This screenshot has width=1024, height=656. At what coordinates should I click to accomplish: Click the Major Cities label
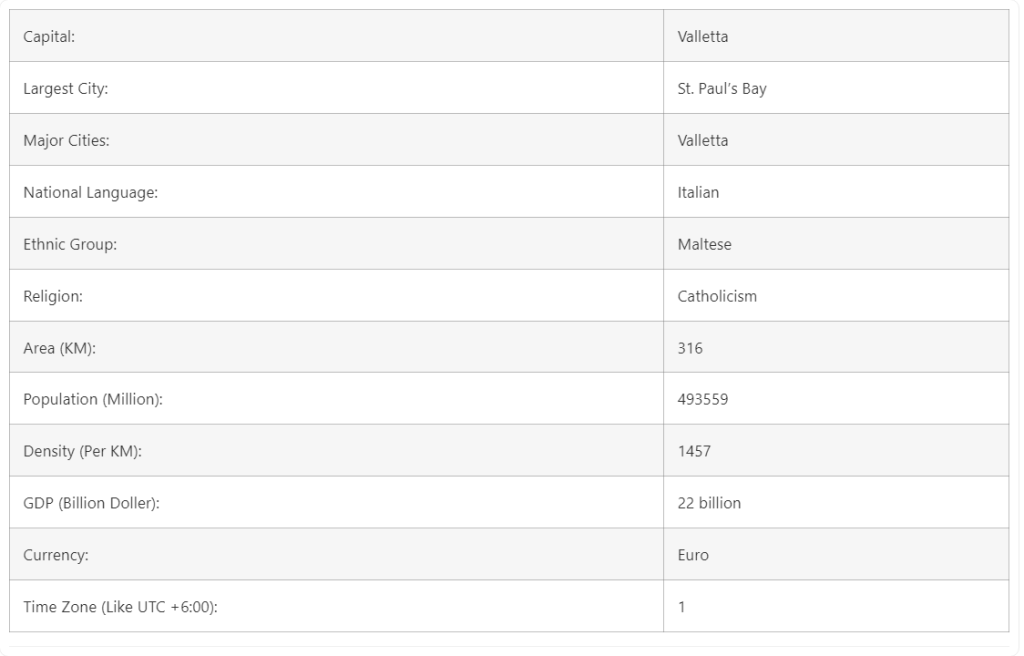pyautogui.click(x=66, y=141)
